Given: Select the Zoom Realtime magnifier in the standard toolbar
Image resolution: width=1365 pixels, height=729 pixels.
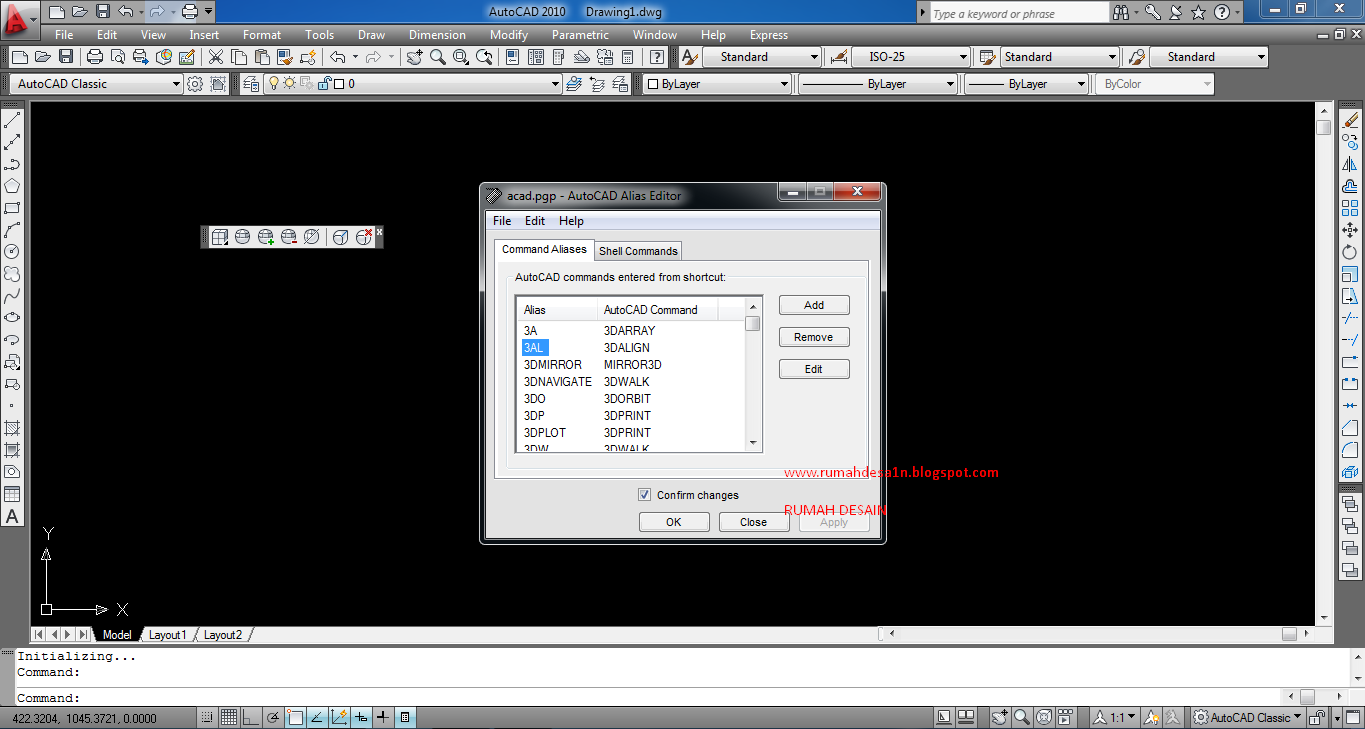Looking at the screenshot, I should [437, 57].
